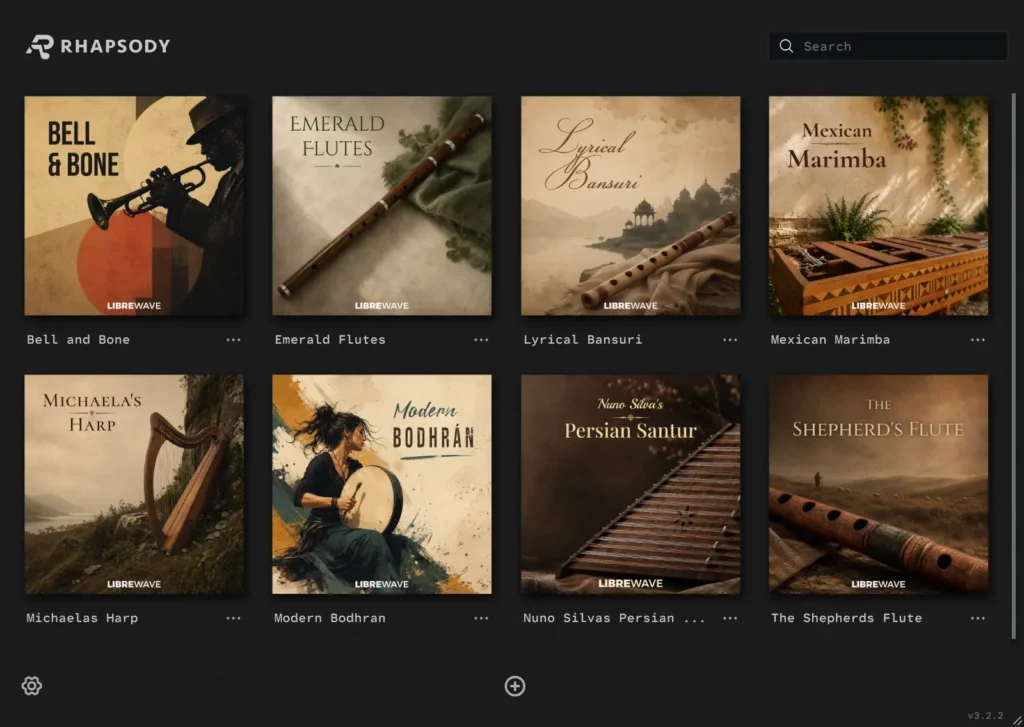The height and width of the screenshot is (727, 1024).
Task: Click the add library plus icon
Action: coord(515,686)
